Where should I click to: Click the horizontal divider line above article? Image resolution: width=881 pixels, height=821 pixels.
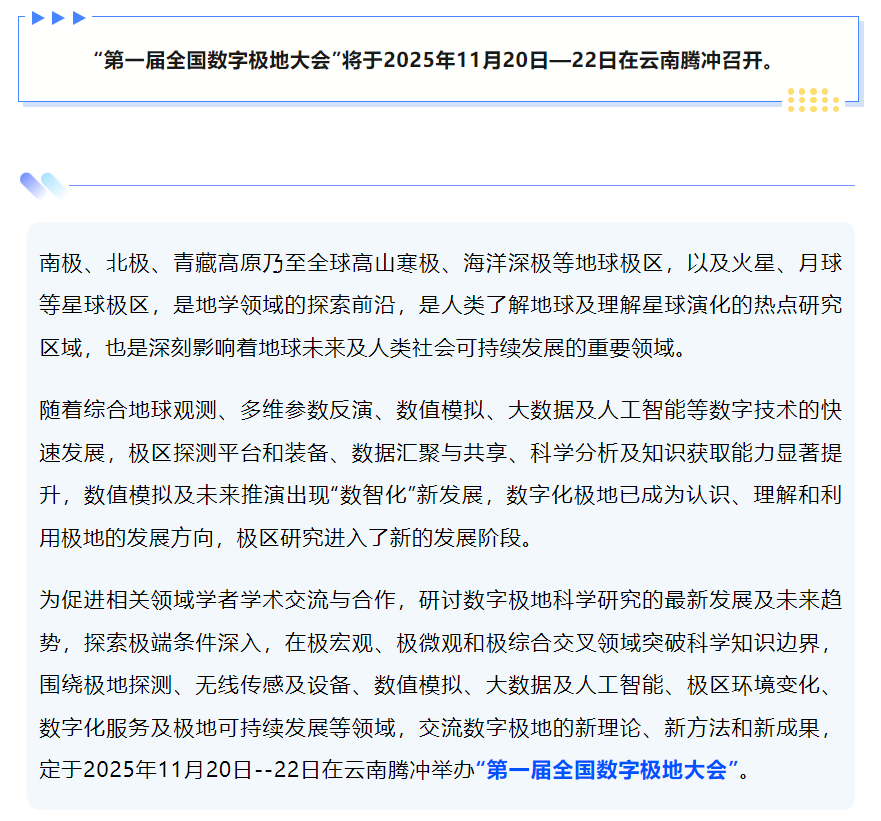point(460,185)
